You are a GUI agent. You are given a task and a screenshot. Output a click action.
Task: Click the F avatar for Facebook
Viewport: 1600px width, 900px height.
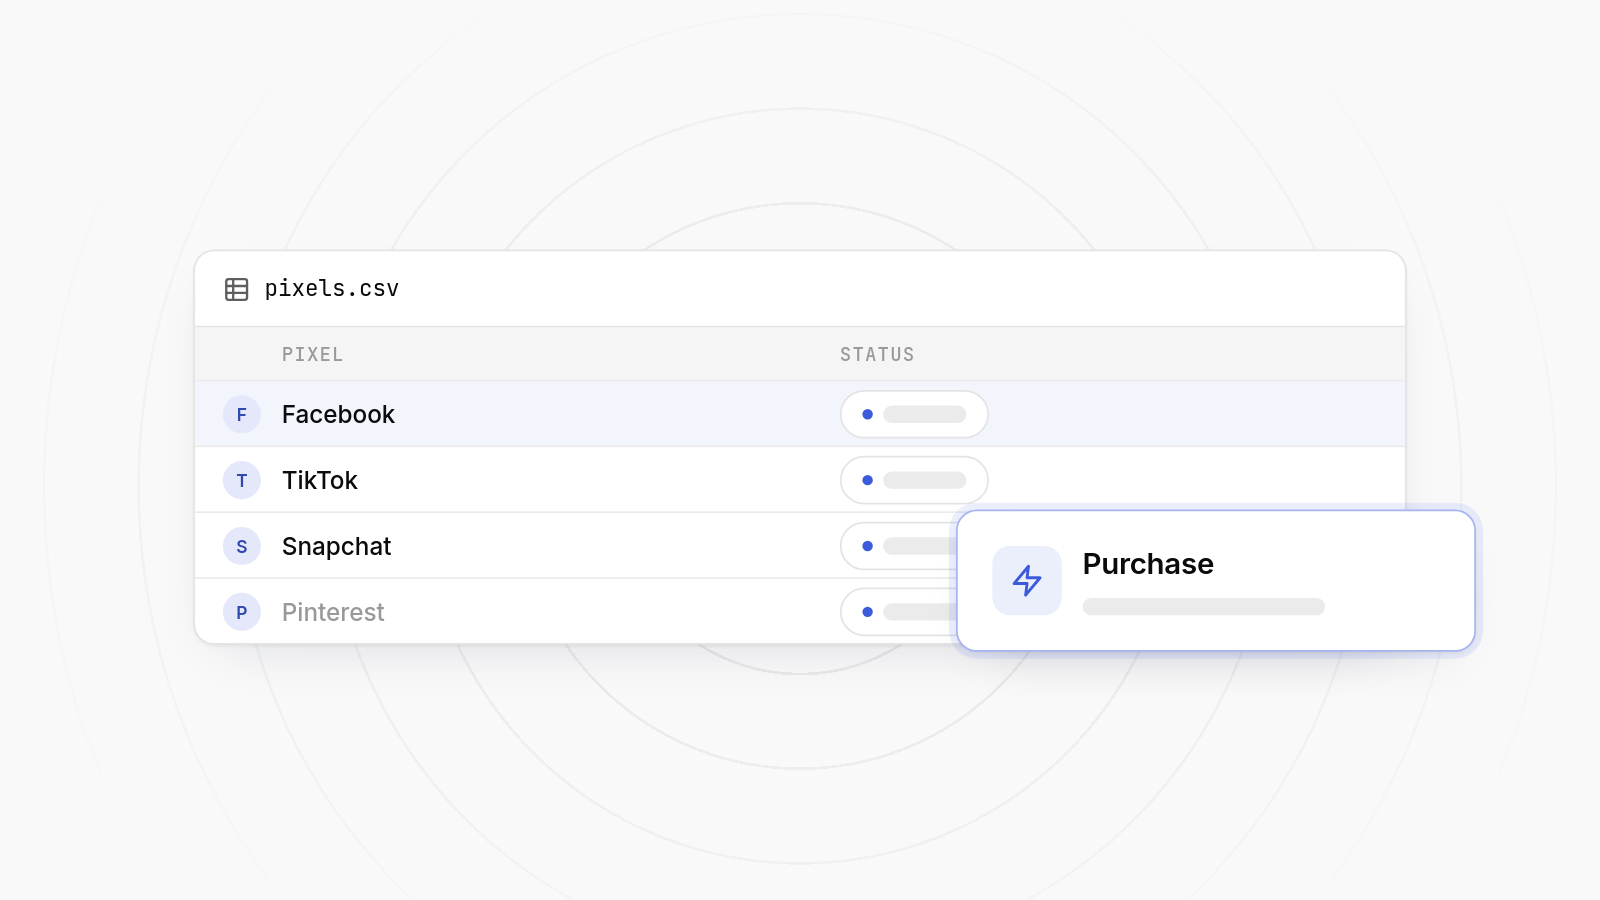click(x=242, y=414)
